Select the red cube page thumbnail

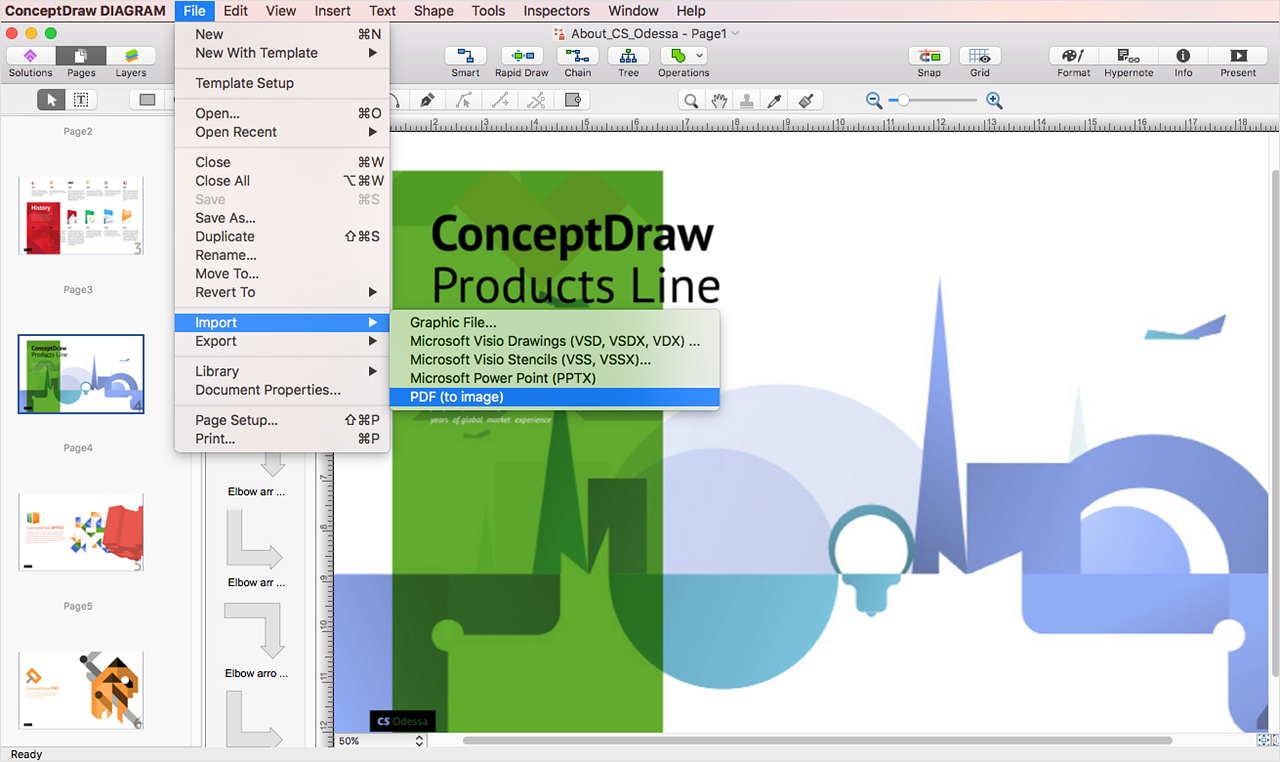pyautogui.click(x=81, y=532)
